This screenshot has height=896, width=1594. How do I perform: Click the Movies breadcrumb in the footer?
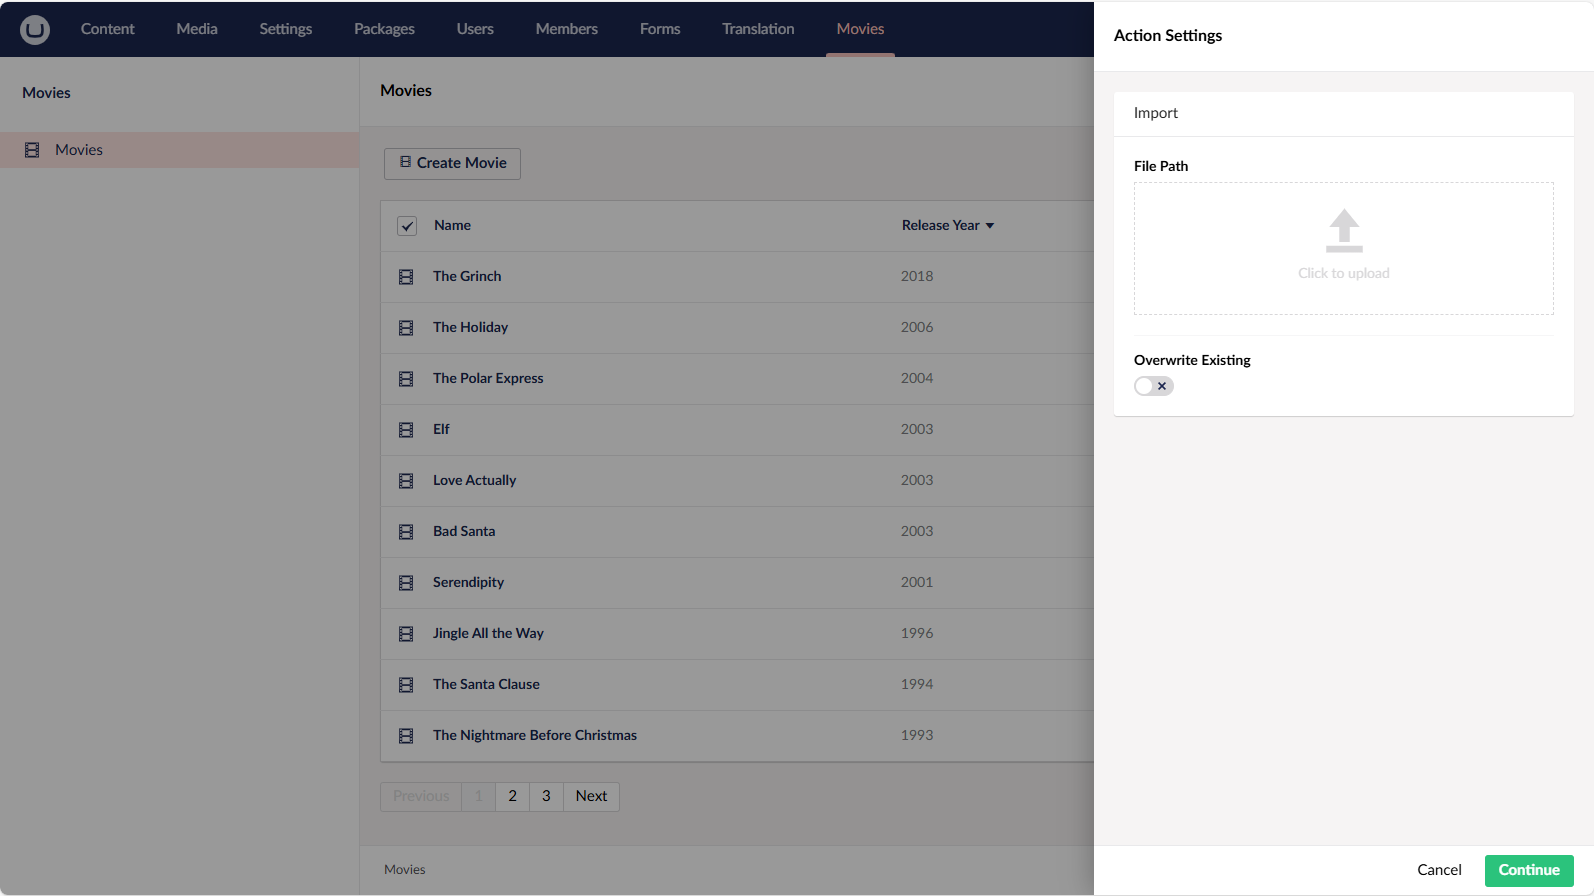click(405, 870)
